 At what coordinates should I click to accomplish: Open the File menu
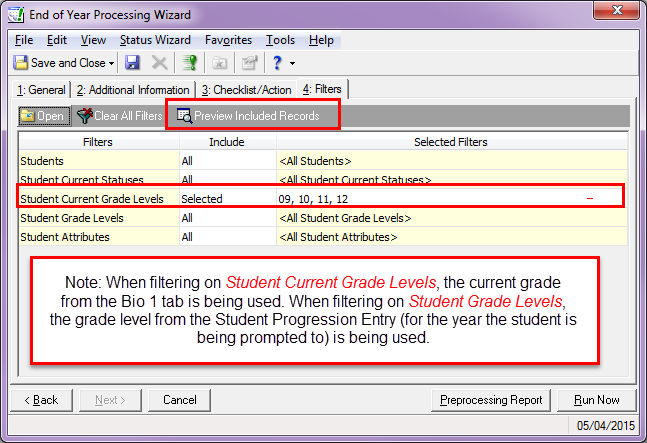[24, 40]
